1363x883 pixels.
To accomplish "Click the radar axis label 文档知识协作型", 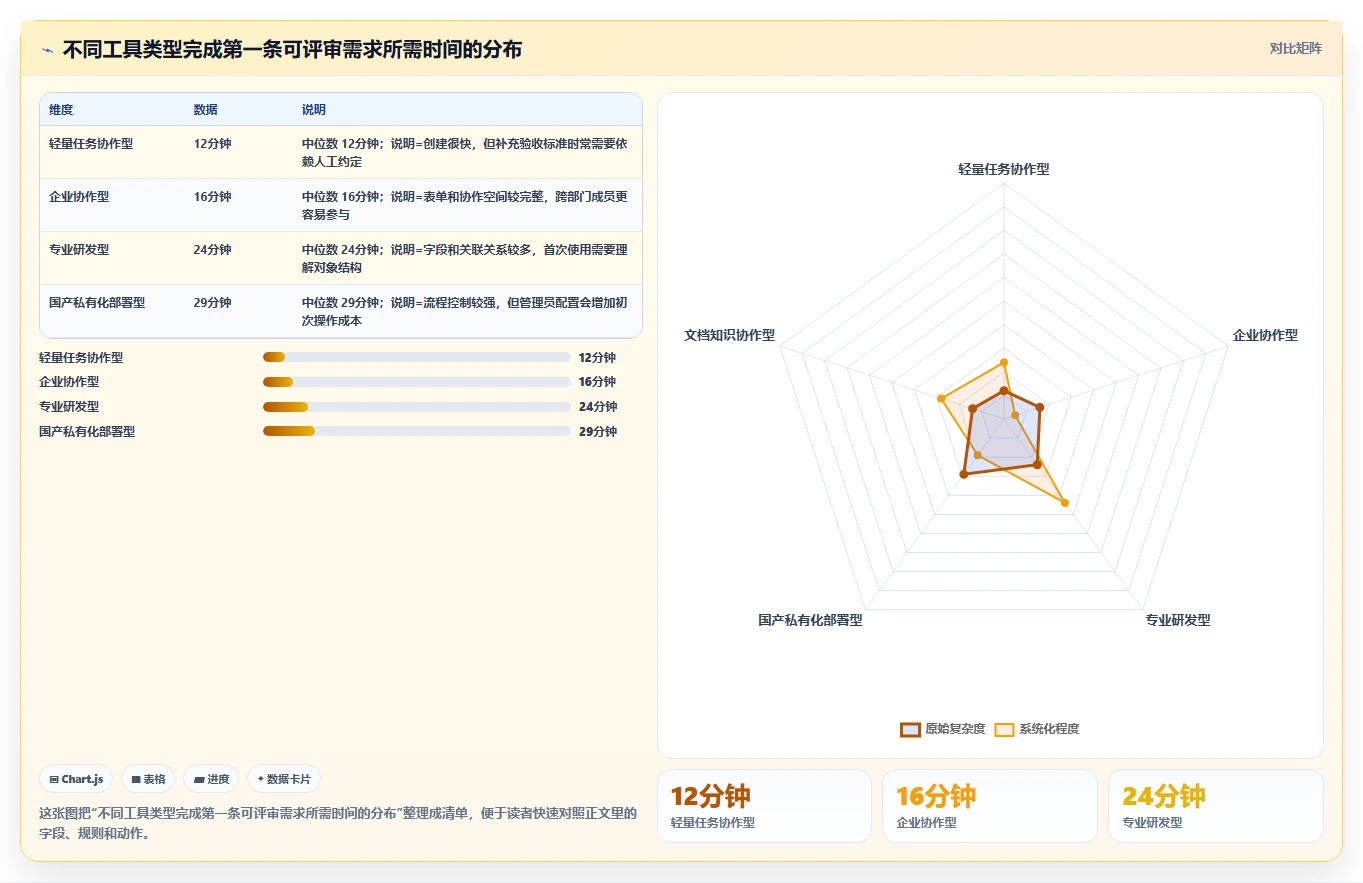I will 729,335.
